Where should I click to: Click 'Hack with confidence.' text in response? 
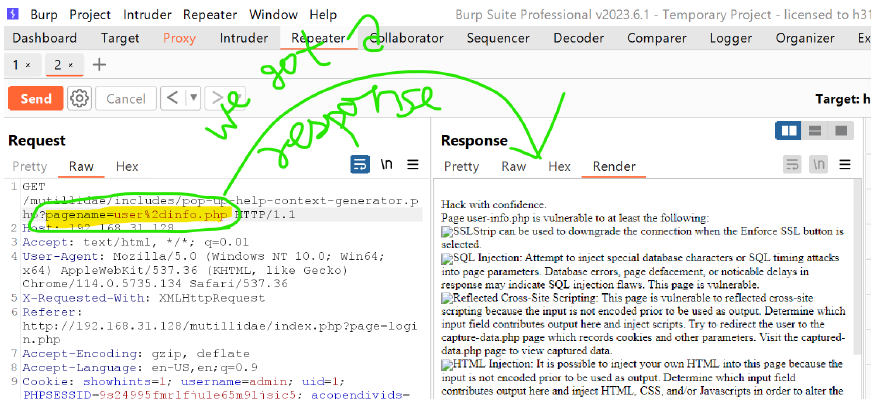tap(493, 204)
